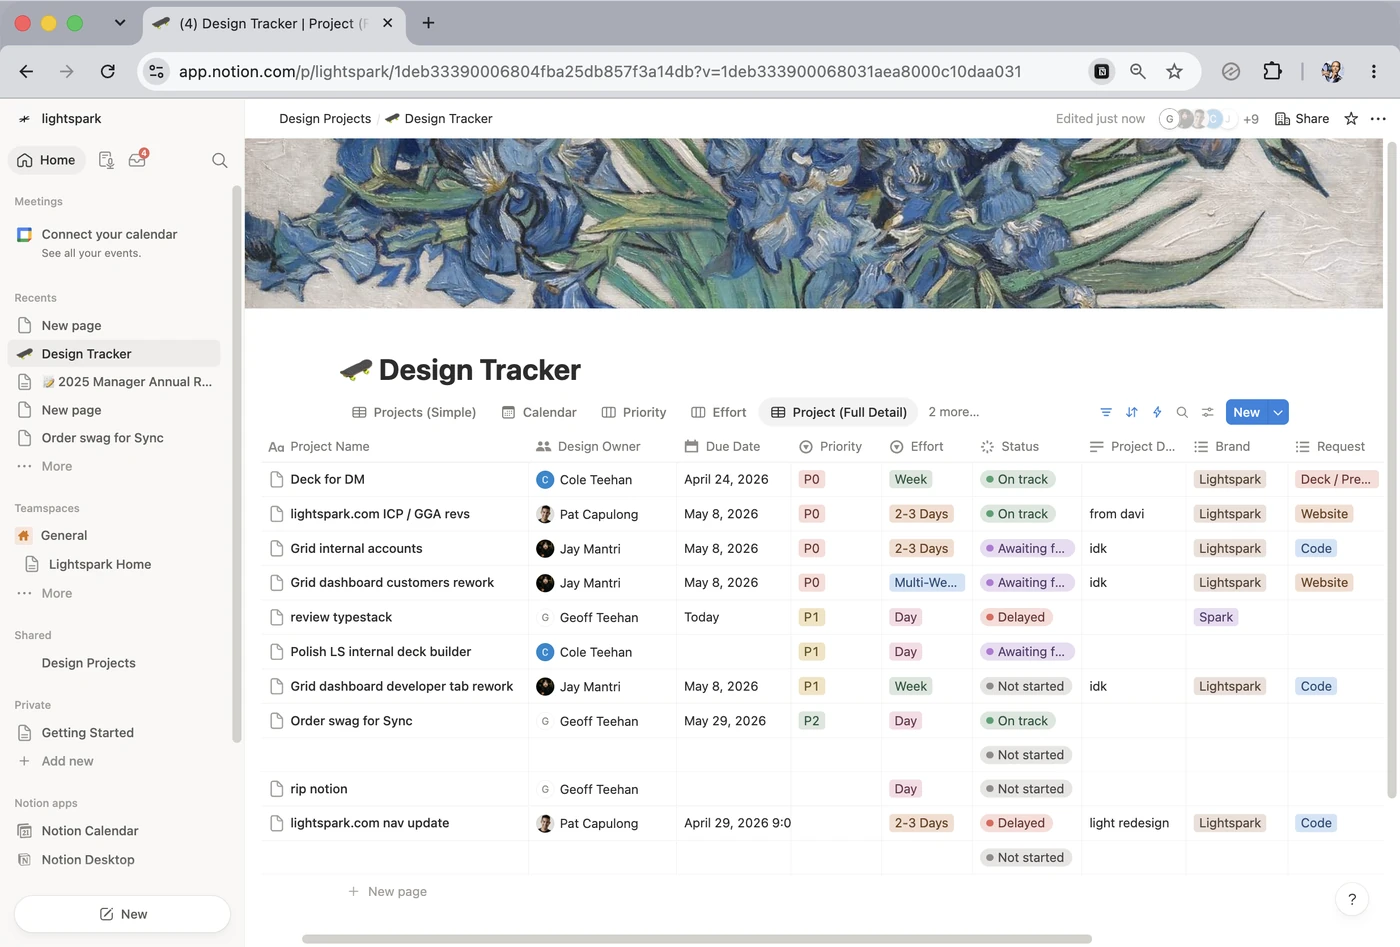The height and width of the screenshot is (947, 1400).
Task: Open the Chrome extensions puzzle icon
Action: (x=1272, y=71)
